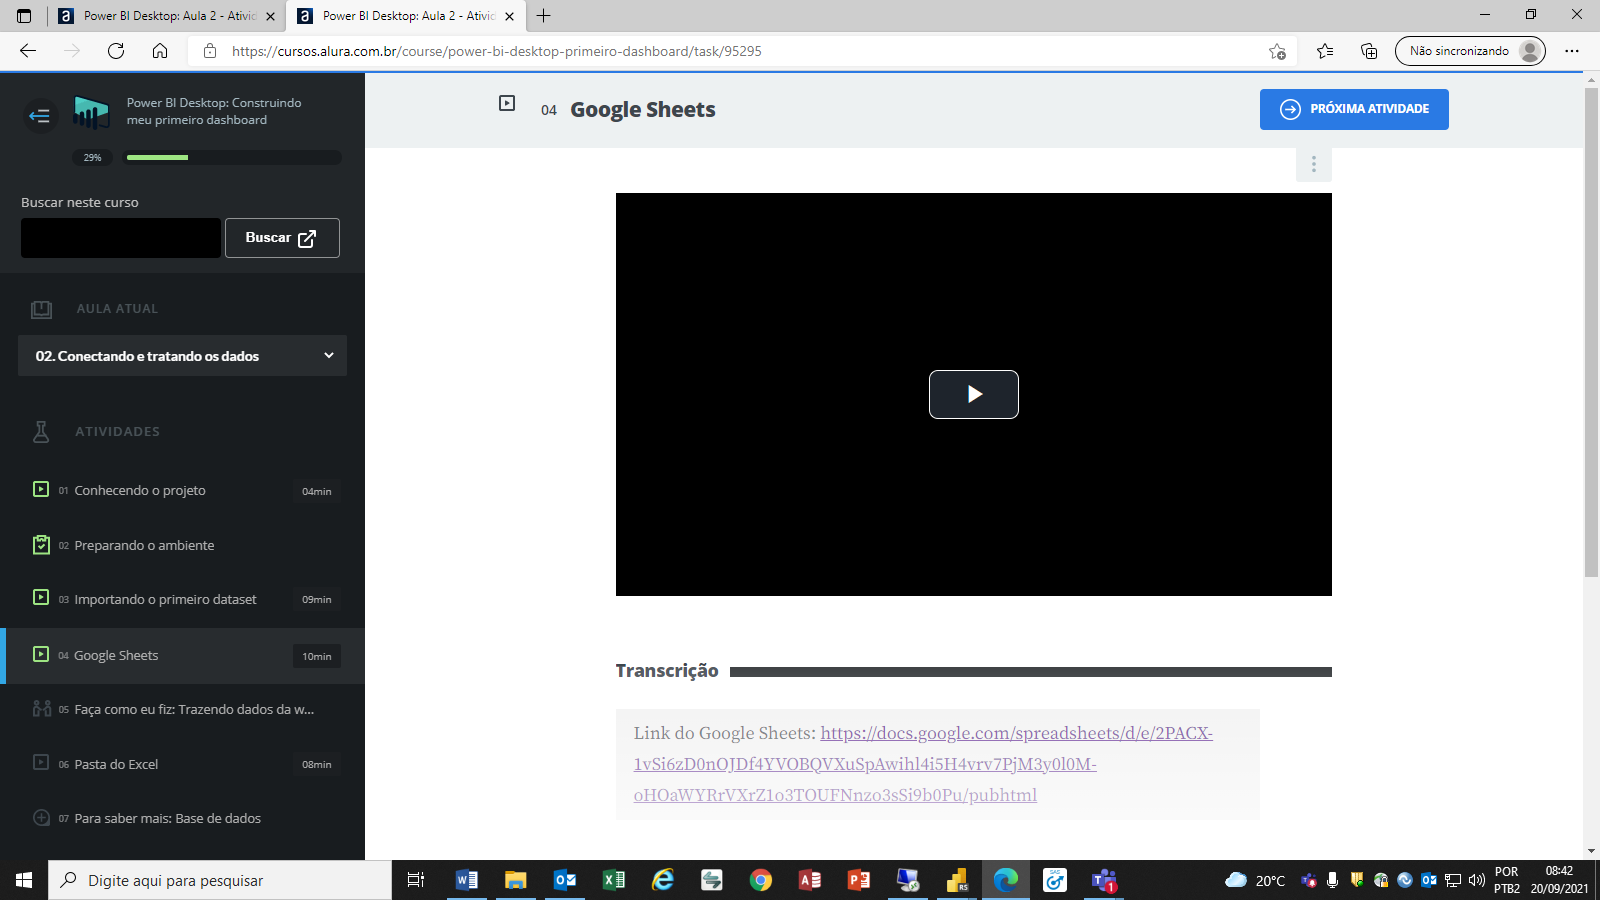Click the video icon next to the 04 Google Sheets title
1600x900 pixels.
pyautogui.click(x=507, y=103)
